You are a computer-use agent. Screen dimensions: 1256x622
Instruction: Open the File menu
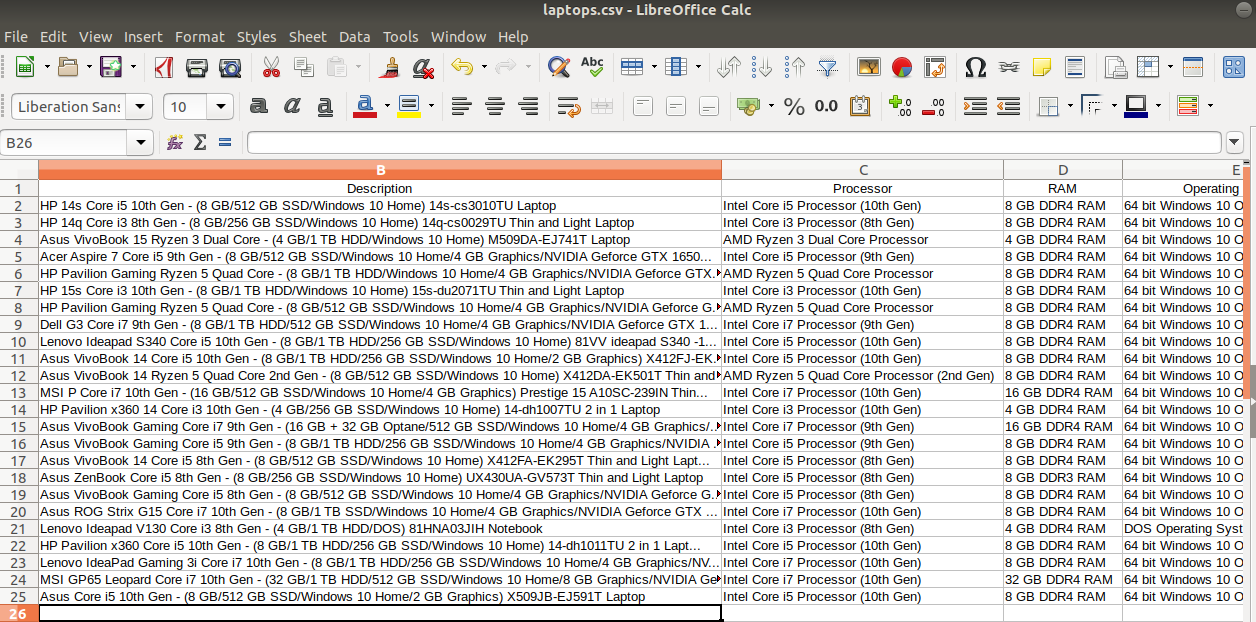[16, 36]
